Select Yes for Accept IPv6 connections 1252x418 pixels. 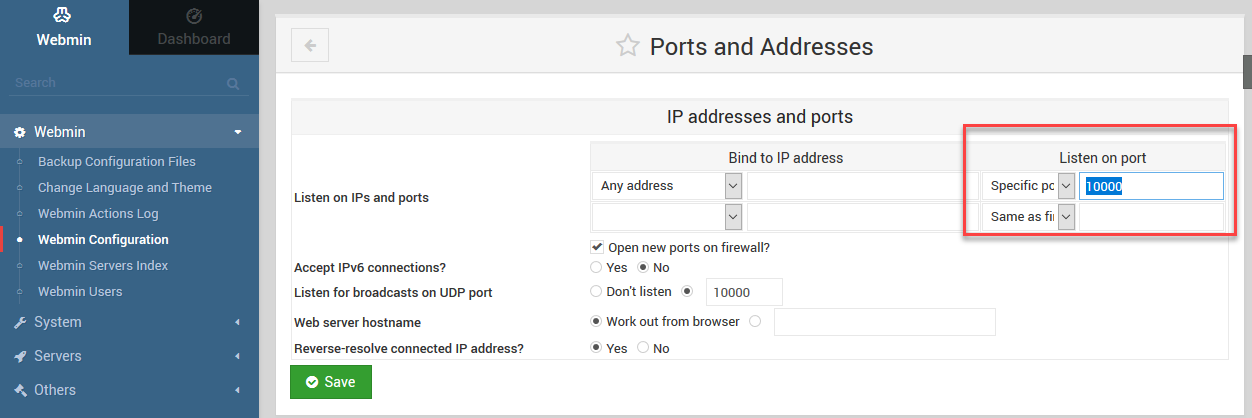point(597,268)
